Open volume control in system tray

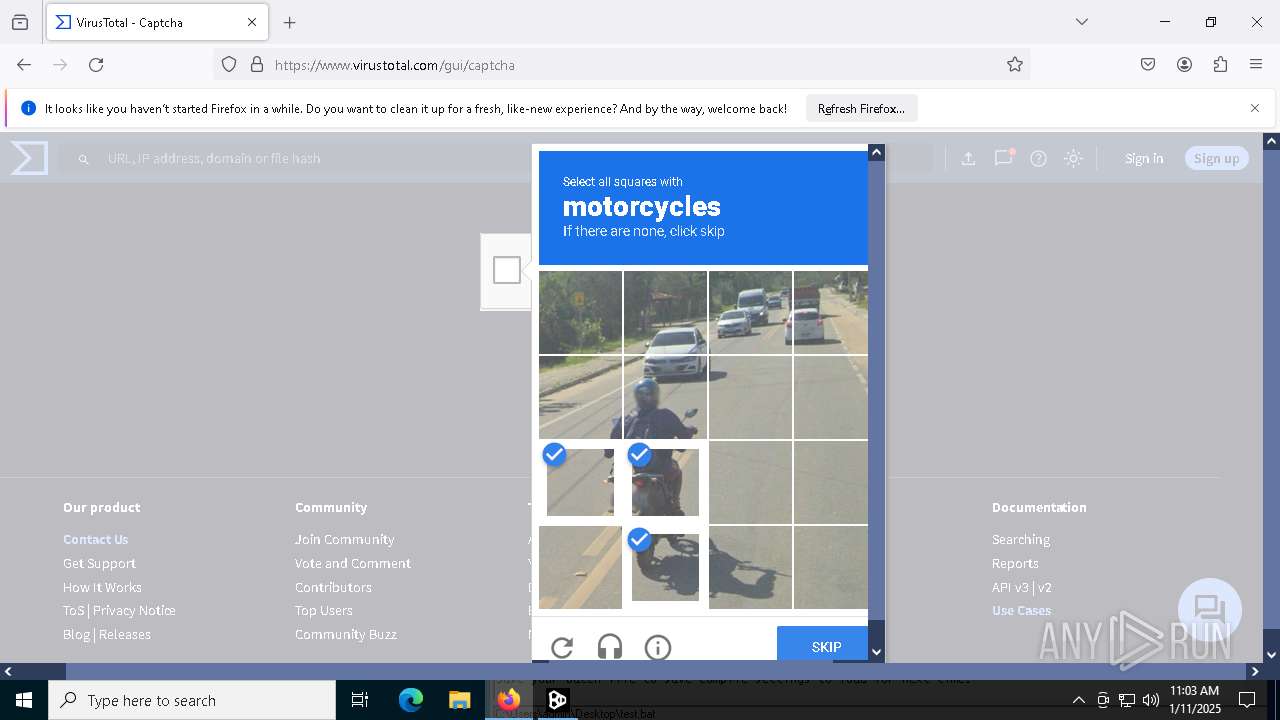click(x=1151, y=700)
